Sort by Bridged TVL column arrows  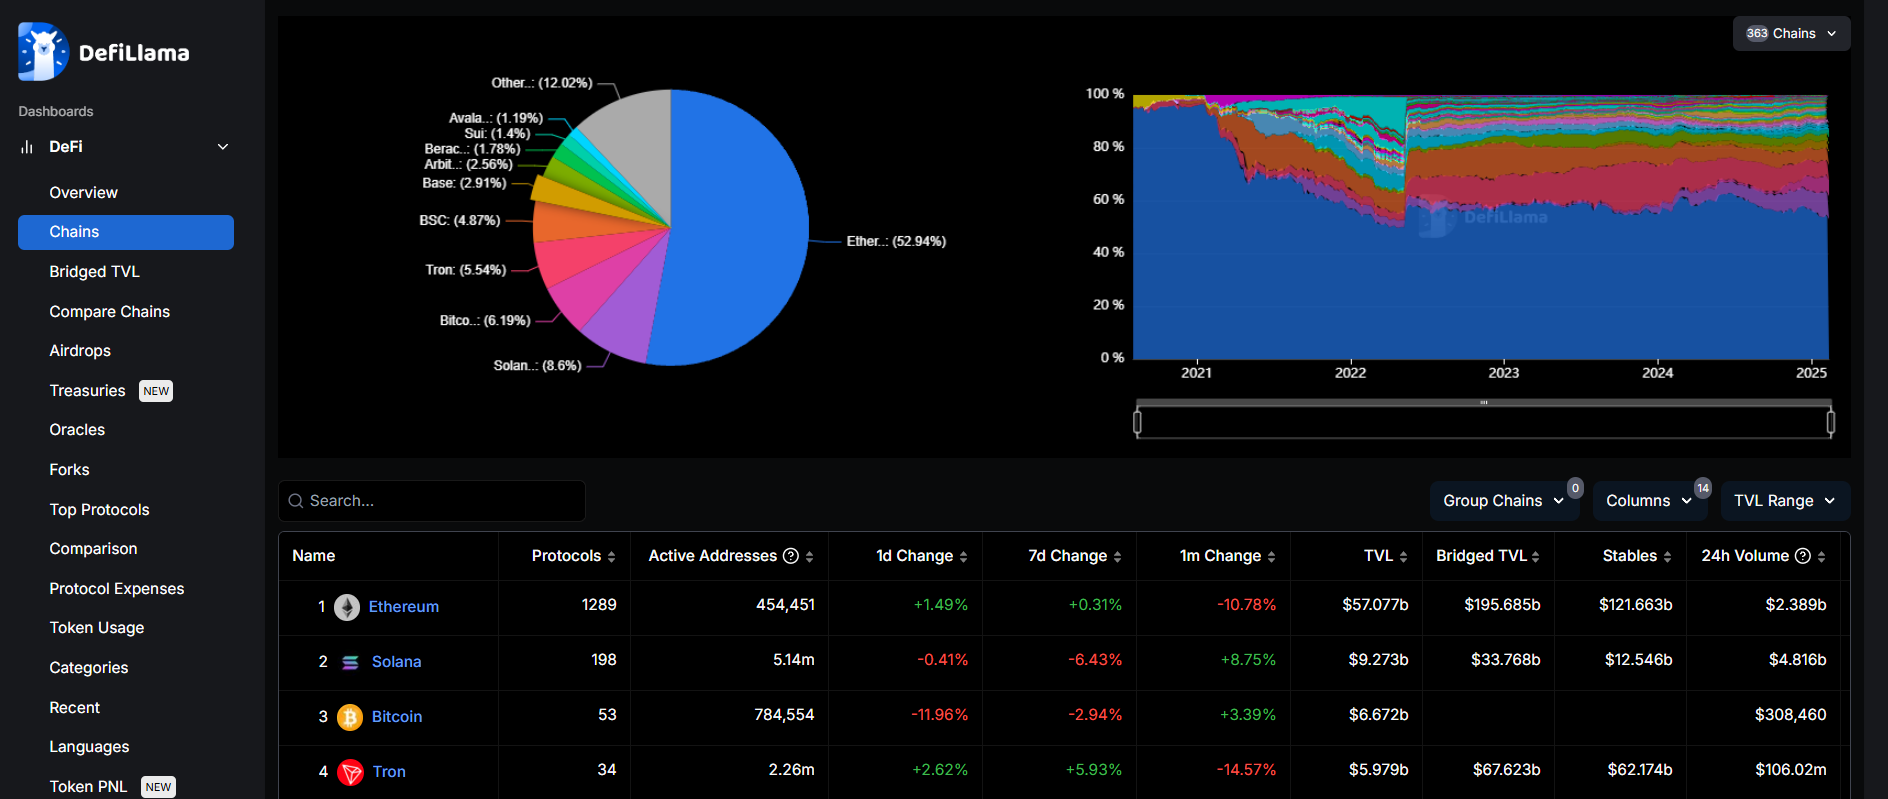(1536, 557)
